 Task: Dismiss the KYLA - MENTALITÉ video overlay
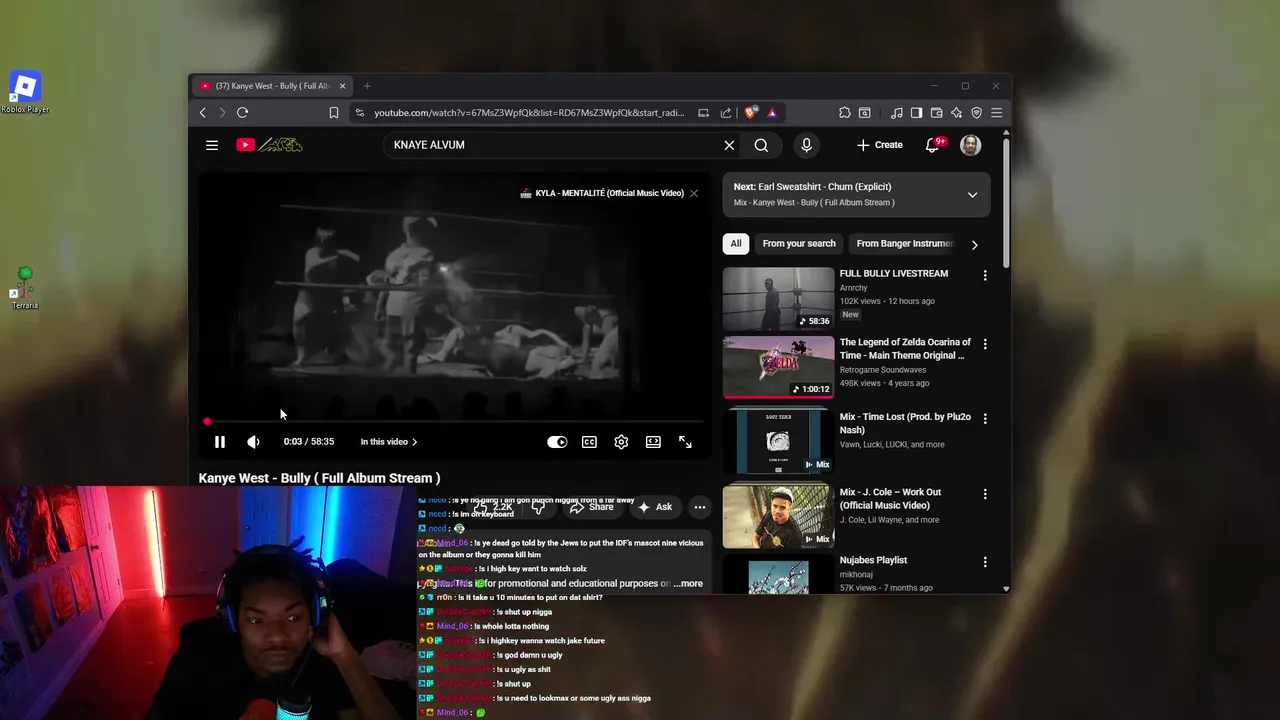coord(693,193)
